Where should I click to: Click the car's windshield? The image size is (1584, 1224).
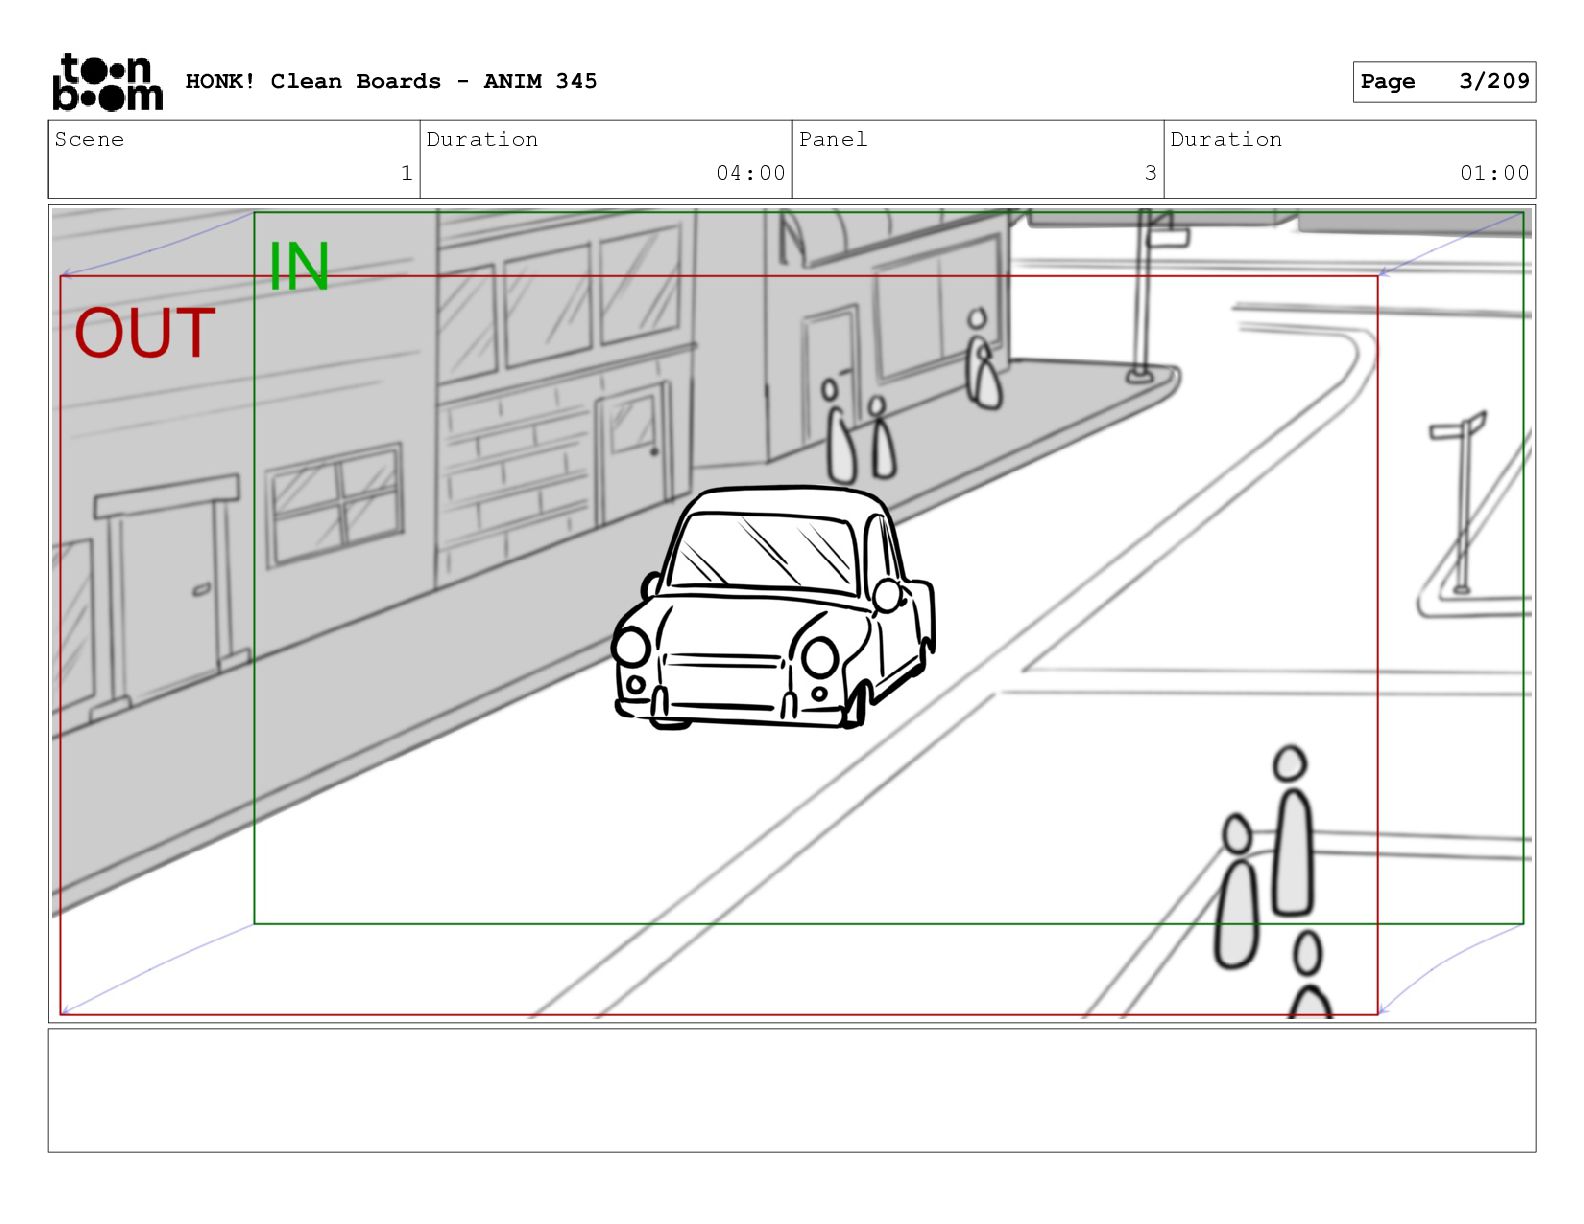tap(764, 551)
